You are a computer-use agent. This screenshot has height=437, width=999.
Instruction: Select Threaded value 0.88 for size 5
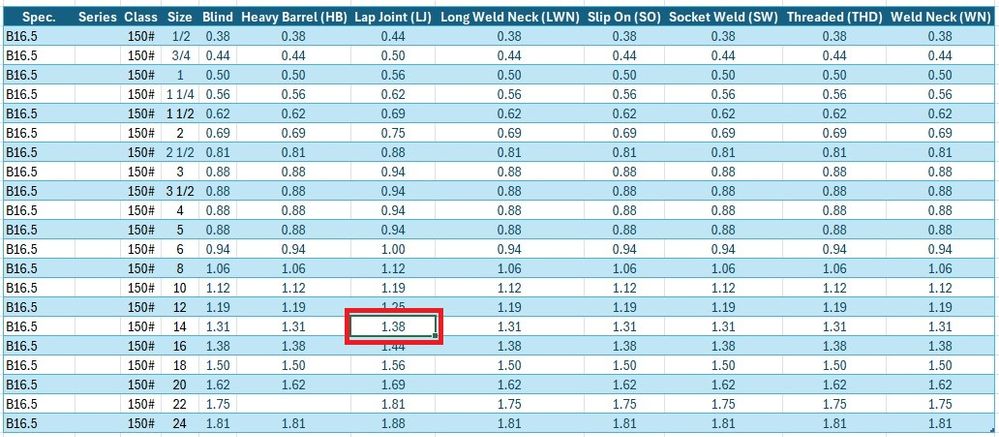pyautogui.click(x=834, y=230)
